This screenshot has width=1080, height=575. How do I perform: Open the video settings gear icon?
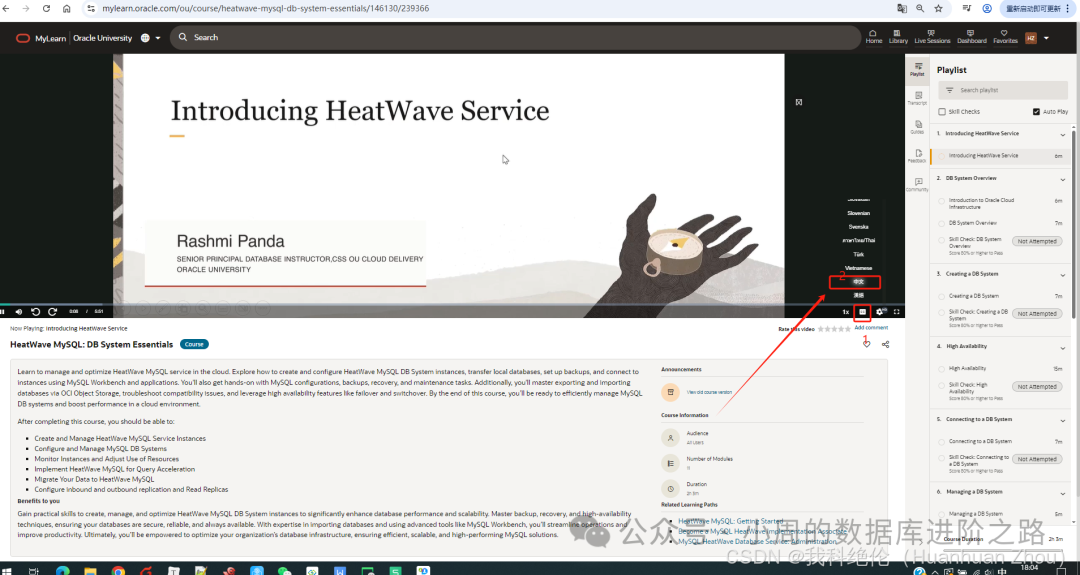pos(880,312)
